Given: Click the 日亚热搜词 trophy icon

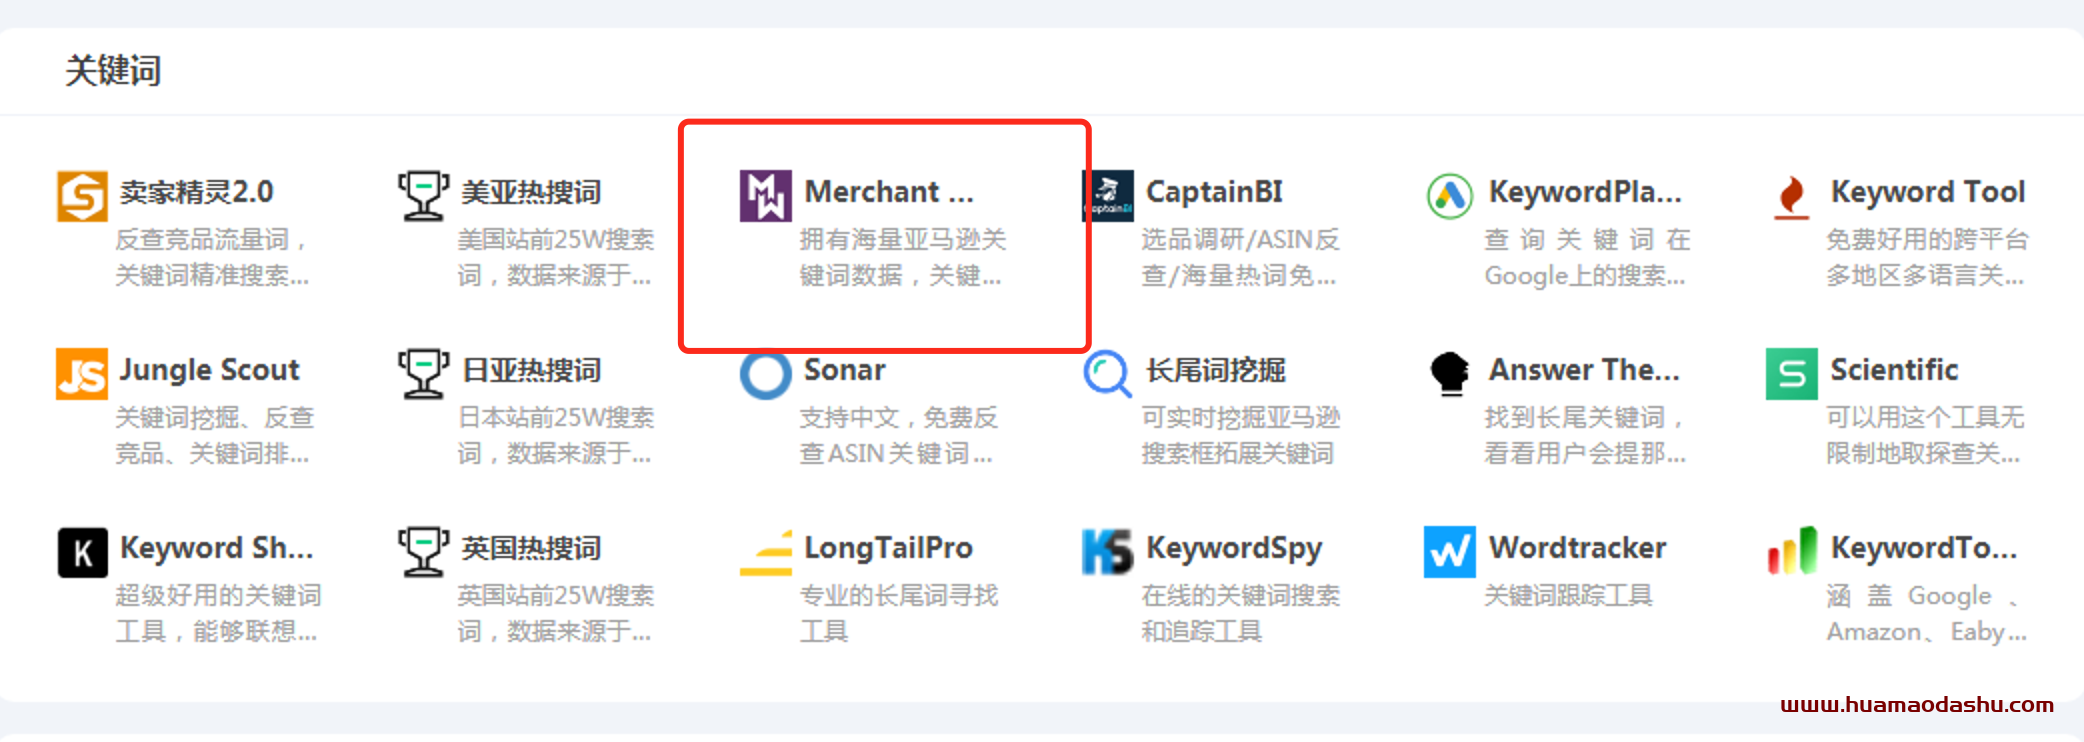Looking at the screenshot, I should (424, 373).
